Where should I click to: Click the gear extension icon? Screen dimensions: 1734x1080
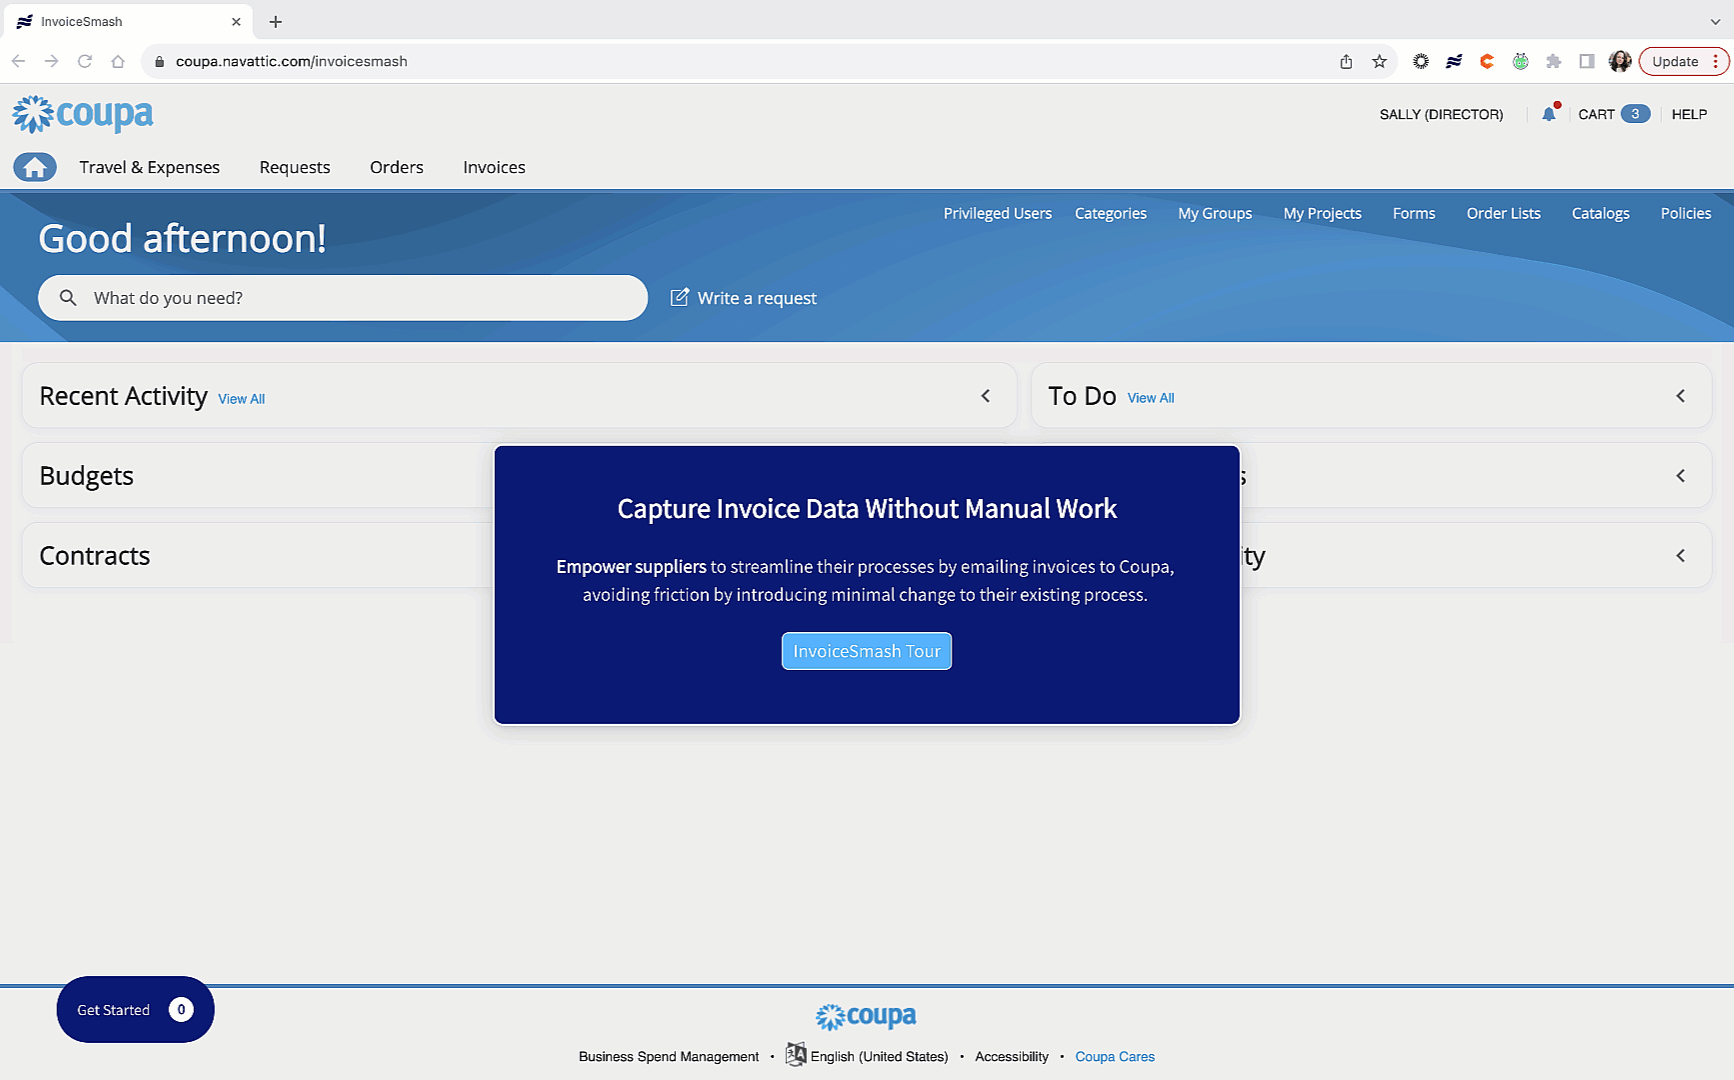coord(1421,61)
